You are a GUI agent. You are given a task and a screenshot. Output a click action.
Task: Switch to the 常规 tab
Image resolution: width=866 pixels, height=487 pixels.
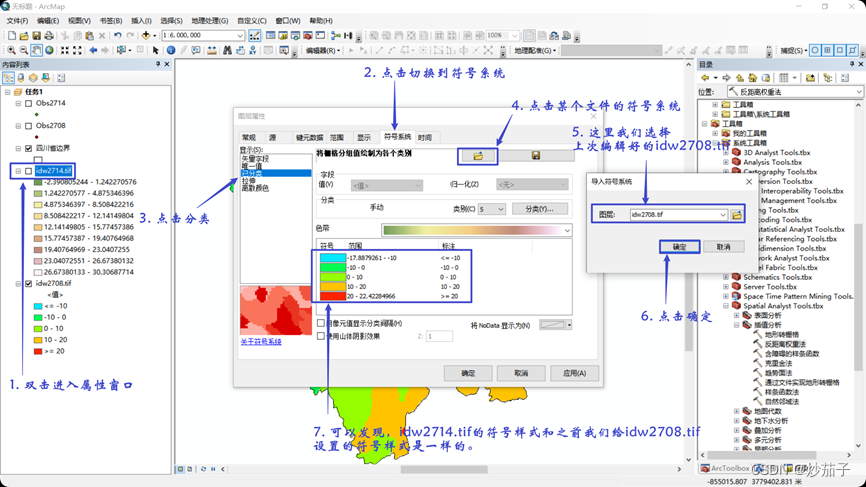[x=249, y=137]
